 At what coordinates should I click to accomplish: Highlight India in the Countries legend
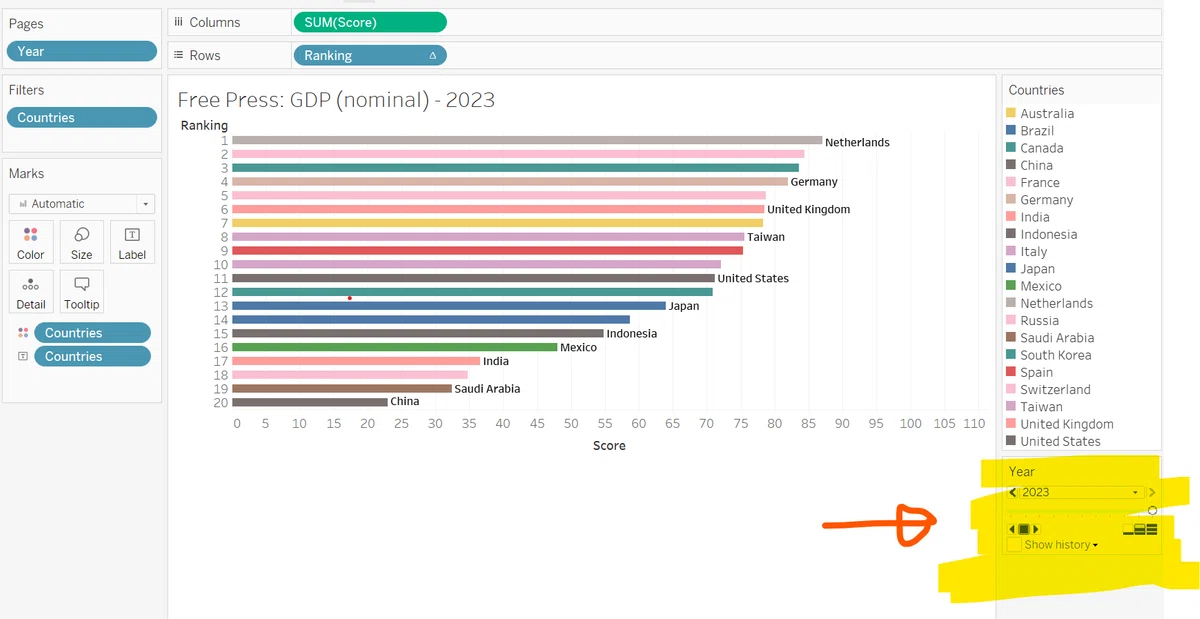(1035, 217)
